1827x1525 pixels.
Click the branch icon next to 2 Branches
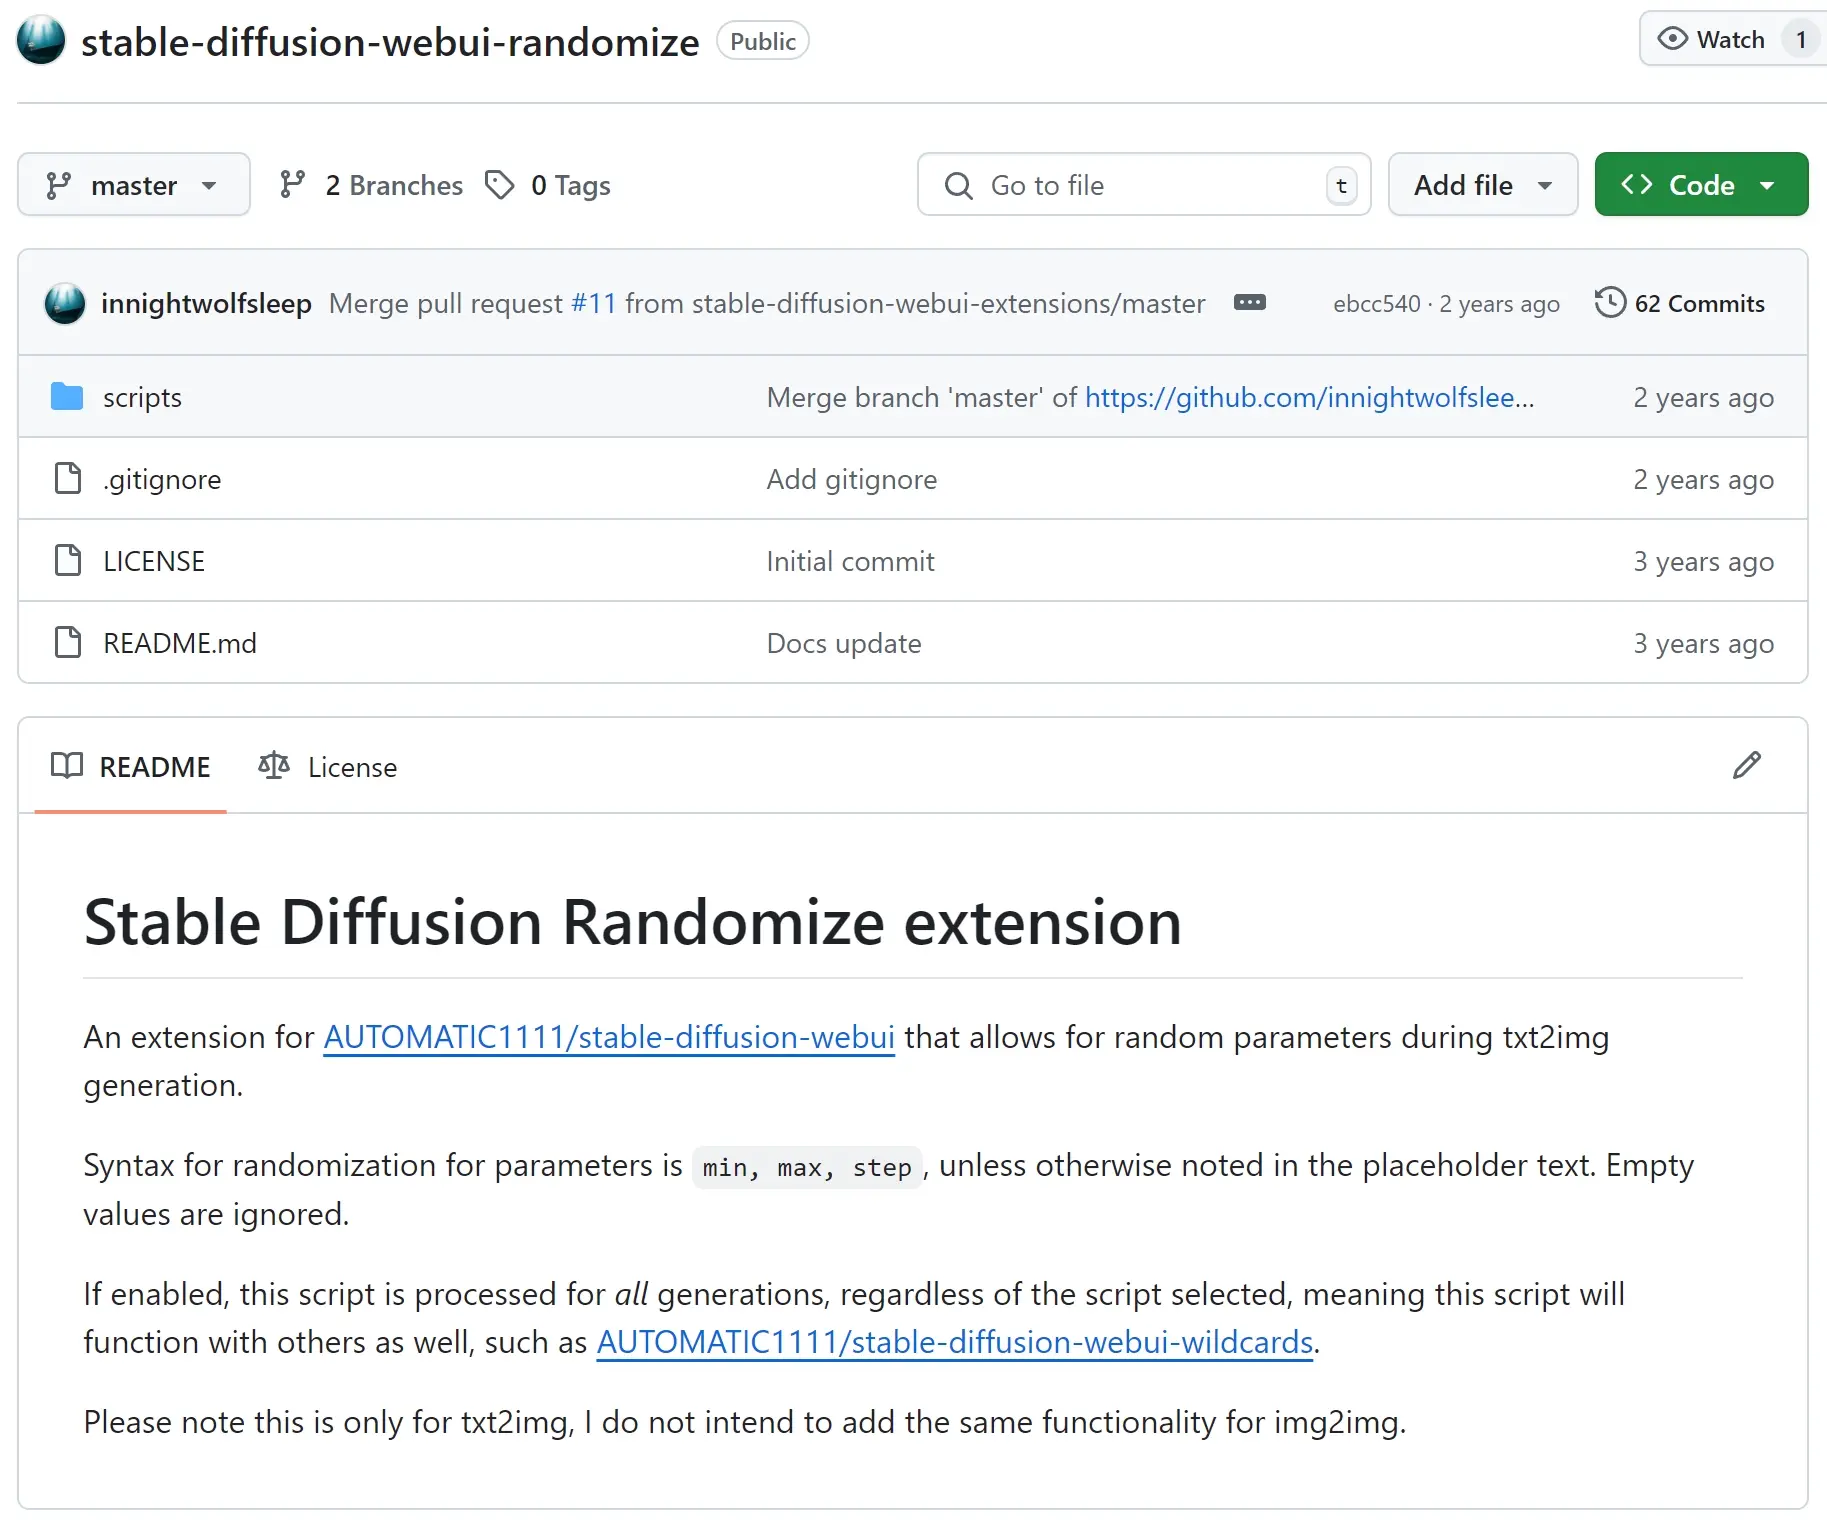(292, 185)
